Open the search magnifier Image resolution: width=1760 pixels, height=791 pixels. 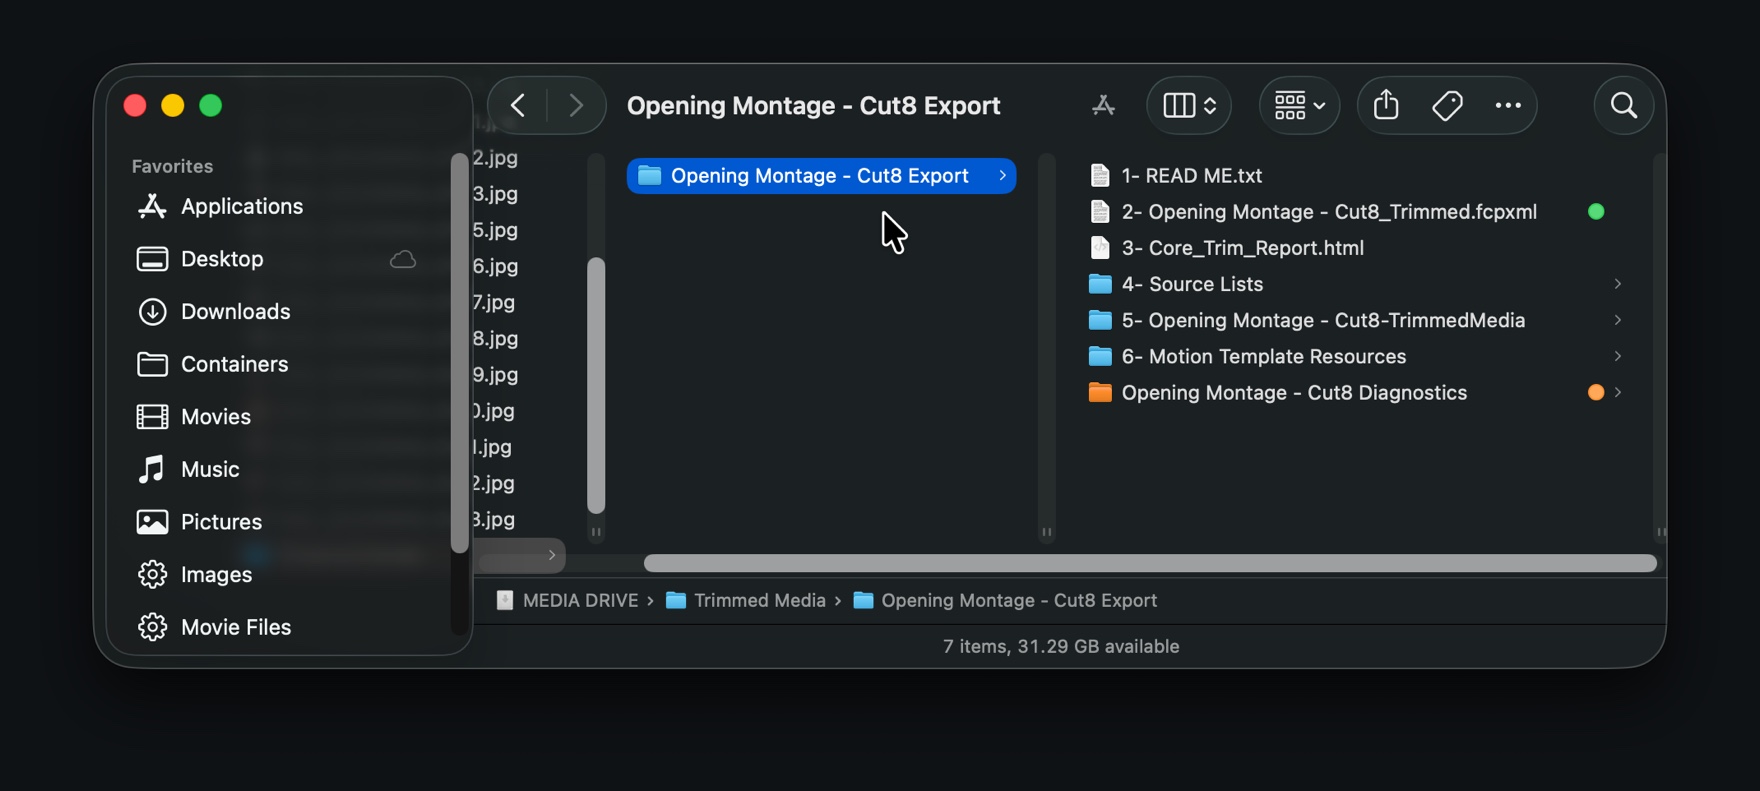click(1624, 105)
